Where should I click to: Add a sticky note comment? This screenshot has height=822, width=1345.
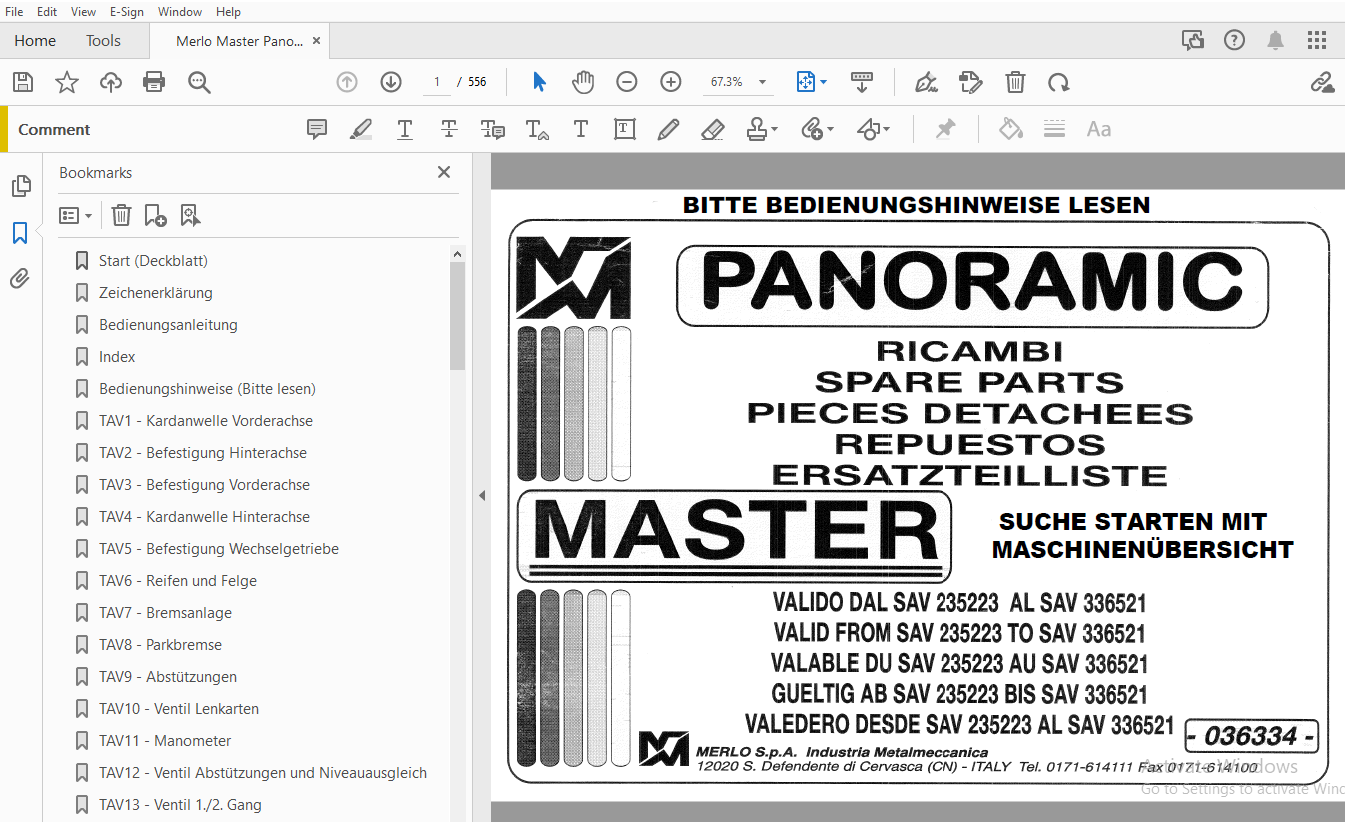[x=317, y=129]
